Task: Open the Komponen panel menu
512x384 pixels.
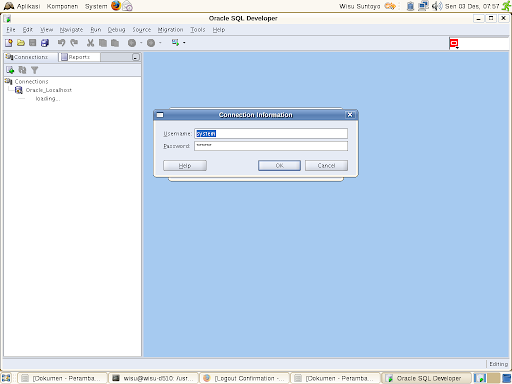Action: pyautogui.click(x=62, y=6)
